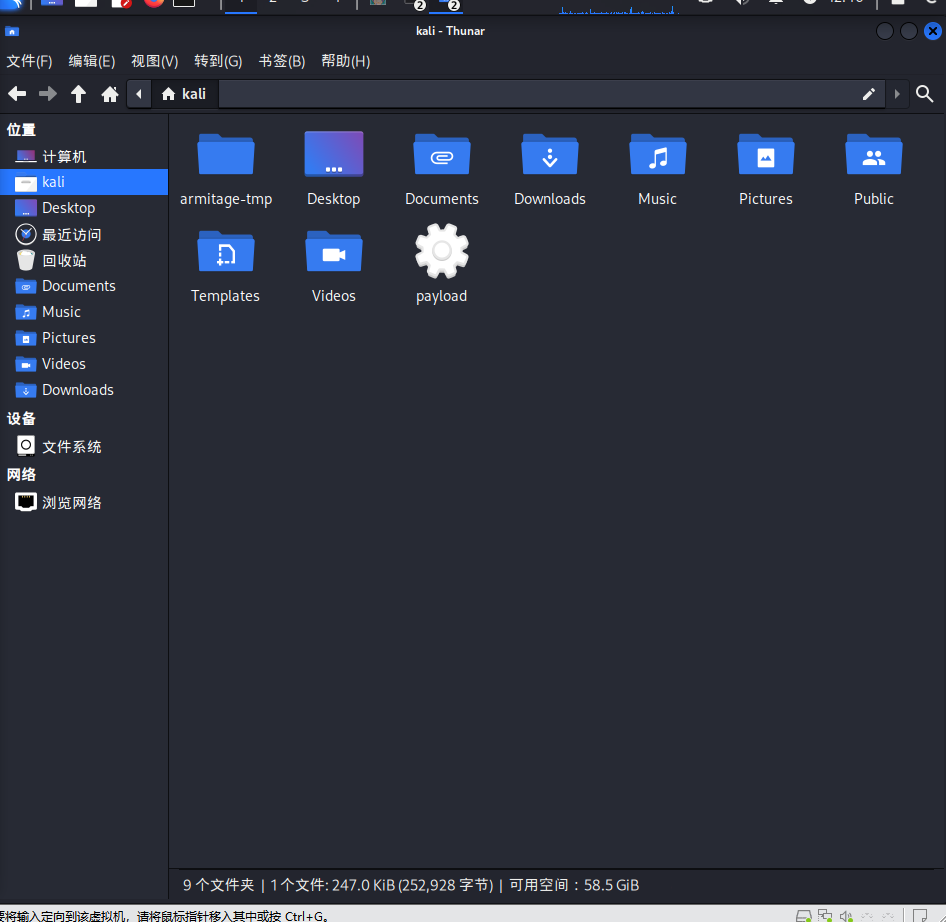The height and width of the screenshot is (922, 946).
Task: Select 文件系统 under devices
Action: 84,447
